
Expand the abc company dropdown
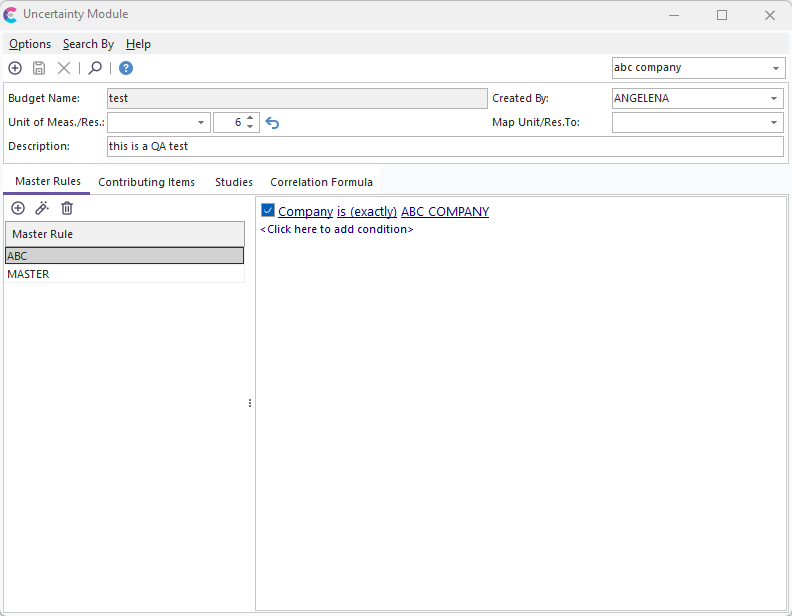pos(777,68)
